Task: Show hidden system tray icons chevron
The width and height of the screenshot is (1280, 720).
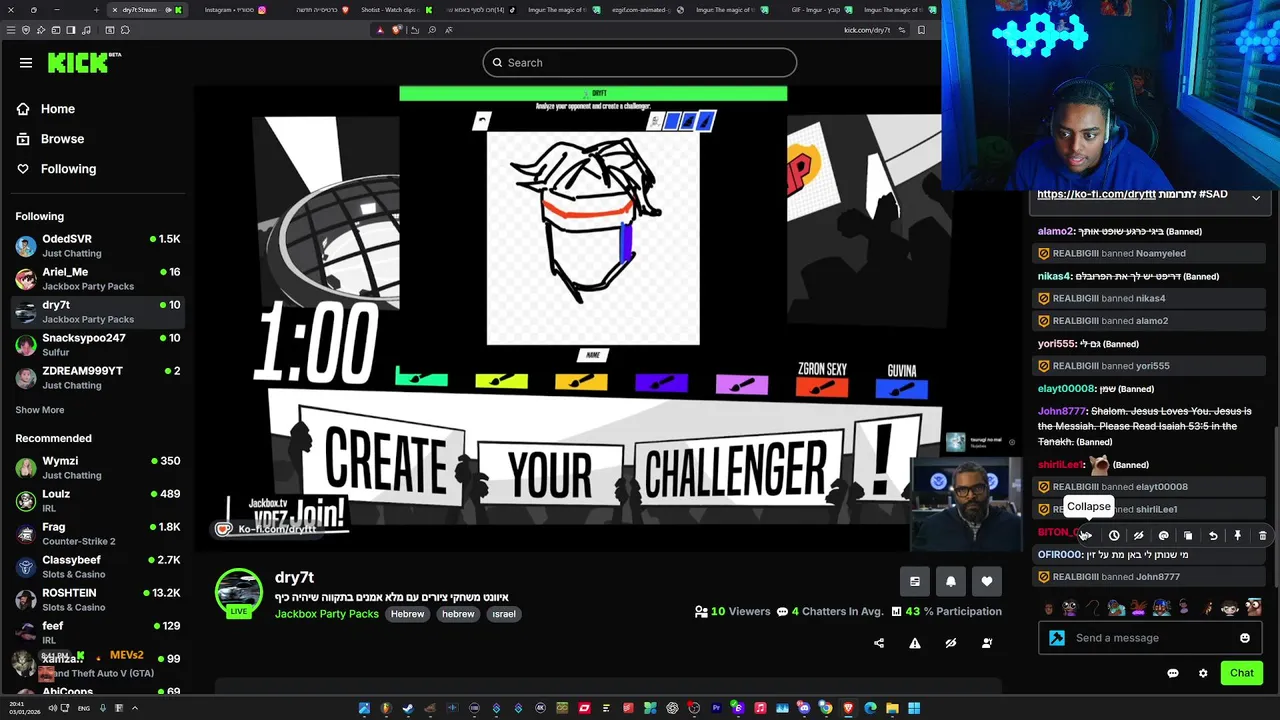Action: point(134,708)
